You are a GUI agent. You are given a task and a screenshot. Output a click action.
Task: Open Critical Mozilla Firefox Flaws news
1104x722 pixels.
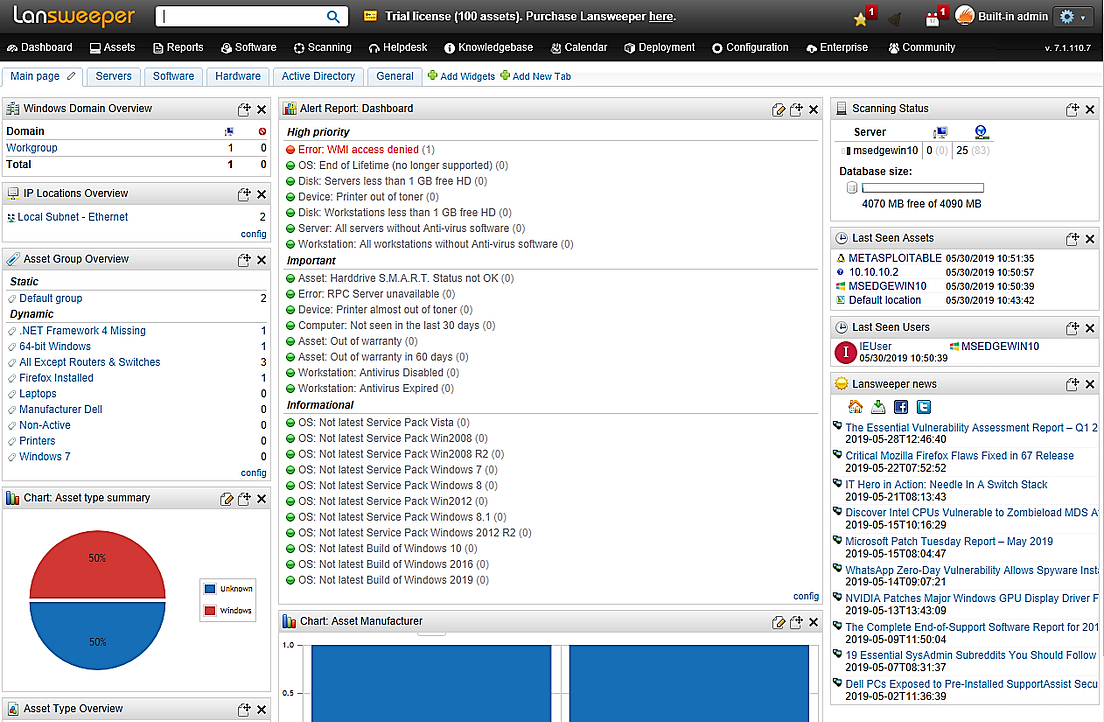(960, 456)
